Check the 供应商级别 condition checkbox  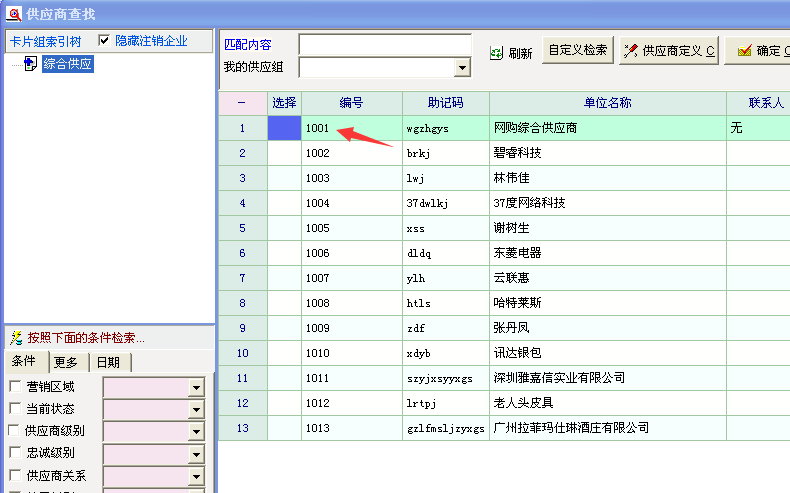tap(15, 431)
